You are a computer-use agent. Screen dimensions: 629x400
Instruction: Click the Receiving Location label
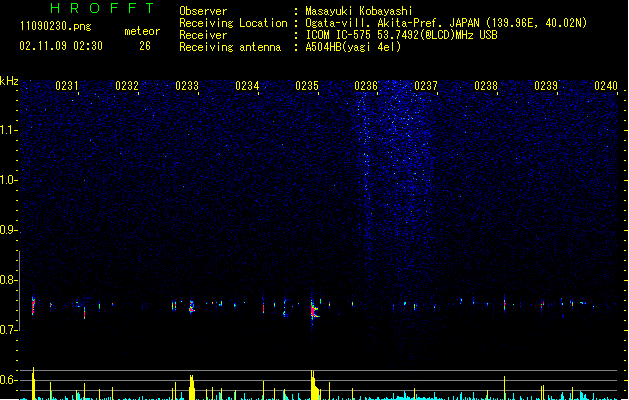(233, 23)
